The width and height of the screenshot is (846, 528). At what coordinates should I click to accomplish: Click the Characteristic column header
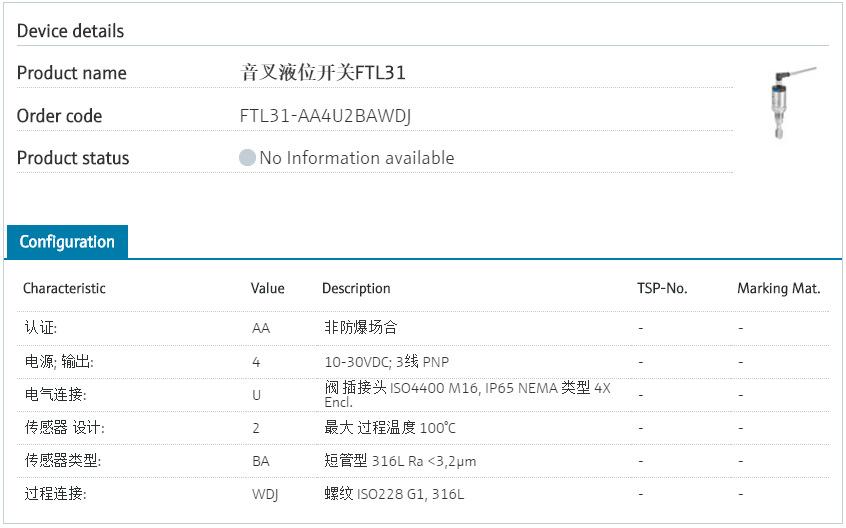64,288
